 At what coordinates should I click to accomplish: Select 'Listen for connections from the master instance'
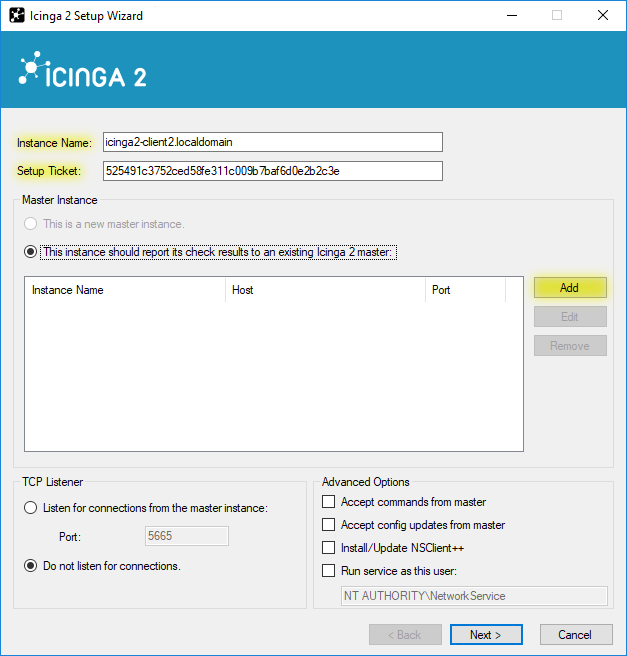point(31,508)
